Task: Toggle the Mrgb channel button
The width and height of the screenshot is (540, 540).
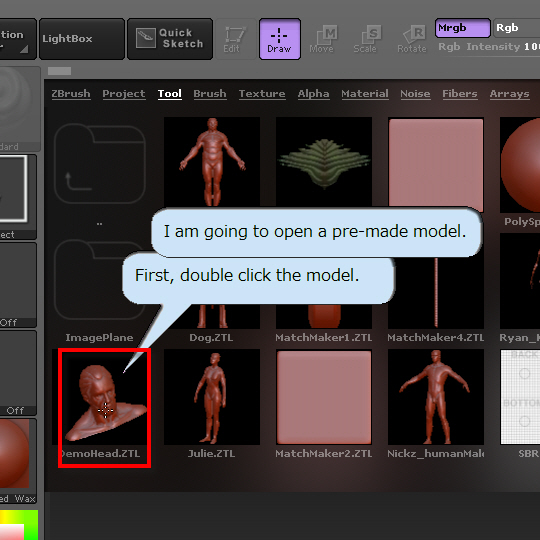Action: click(x=463, y=28)
